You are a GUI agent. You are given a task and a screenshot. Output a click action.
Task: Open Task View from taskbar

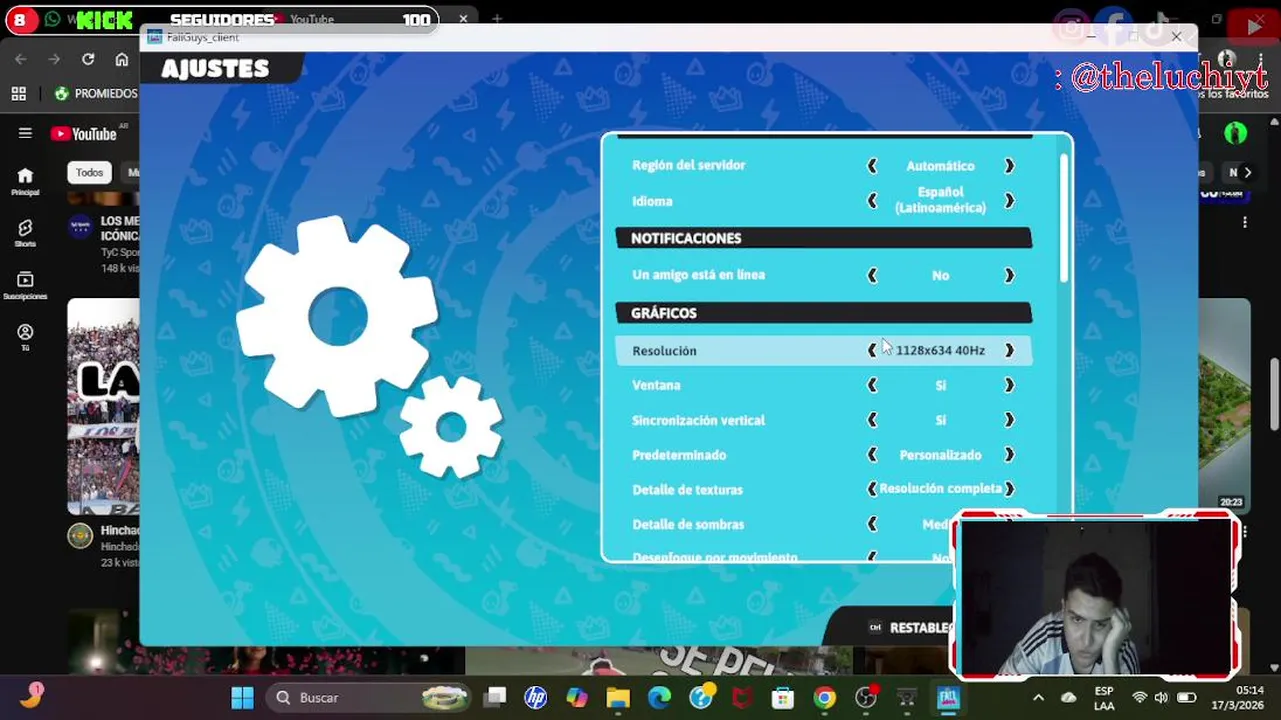pos(495,698)
